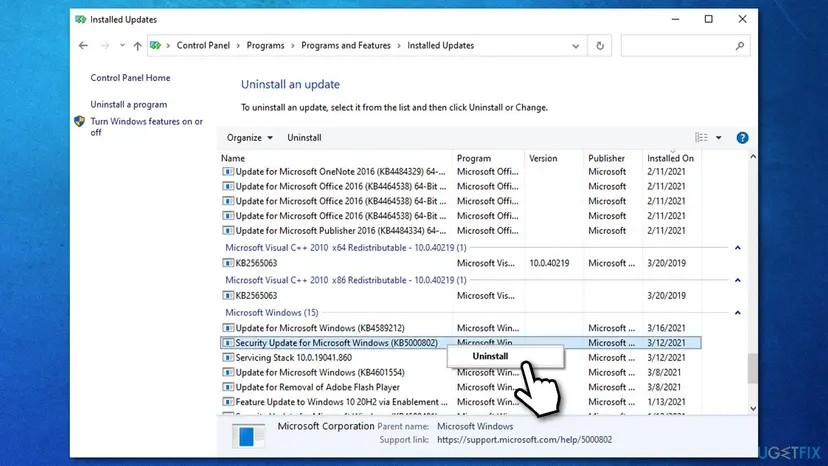
Task: Maximize the Installed Updates window
Action: (x=709, y=20)
